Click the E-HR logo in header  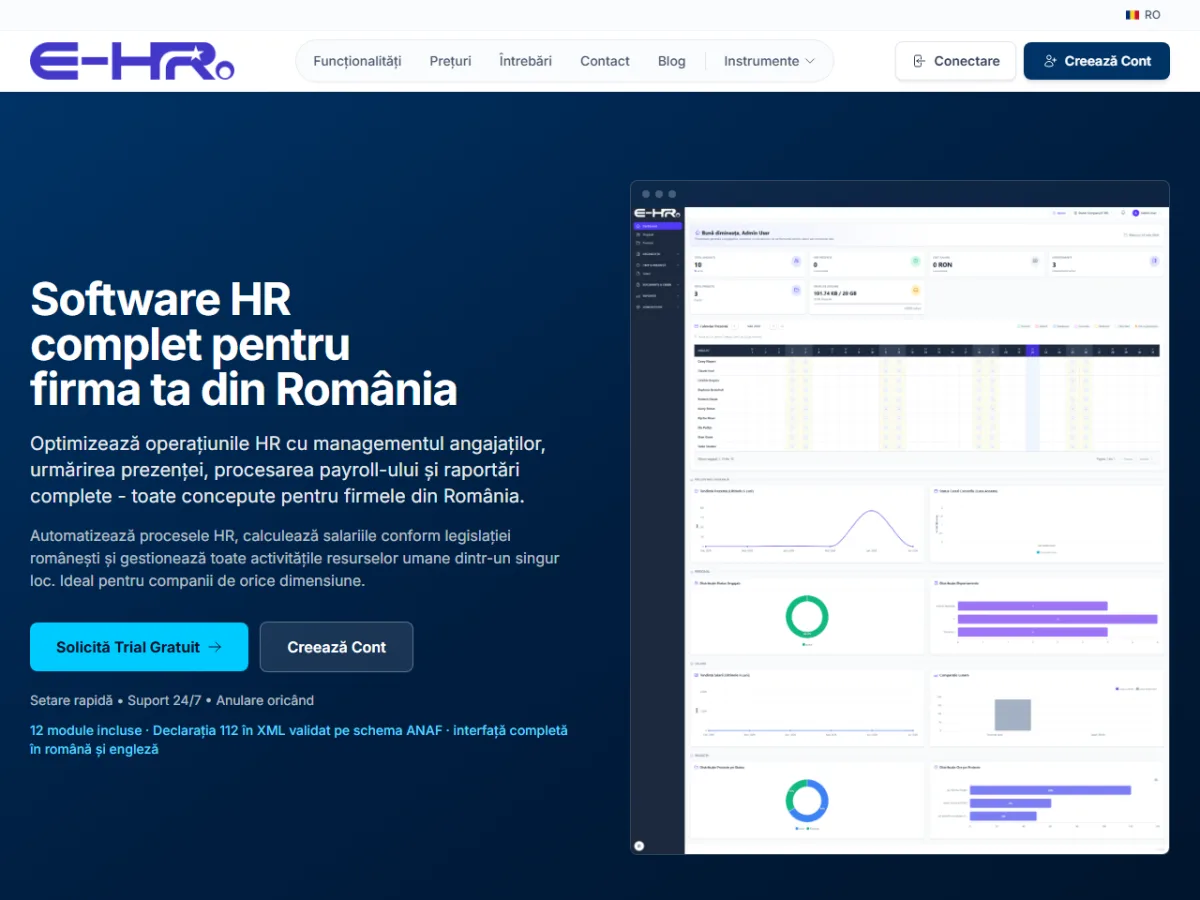click(x=132, y=61)
